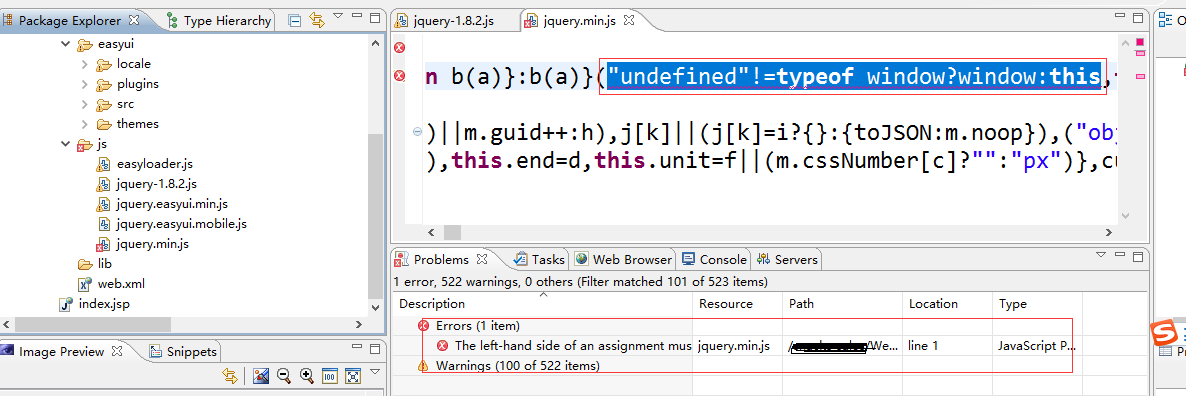This screenshot has width=1186, height=396.
Task: Expand the locale folder
Action: (84, 63)
